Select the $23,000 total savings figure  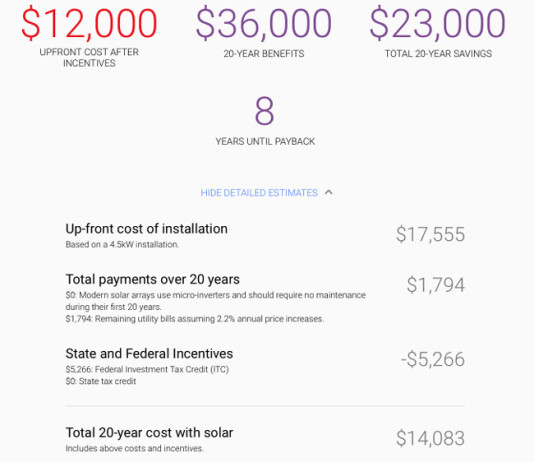438,23
